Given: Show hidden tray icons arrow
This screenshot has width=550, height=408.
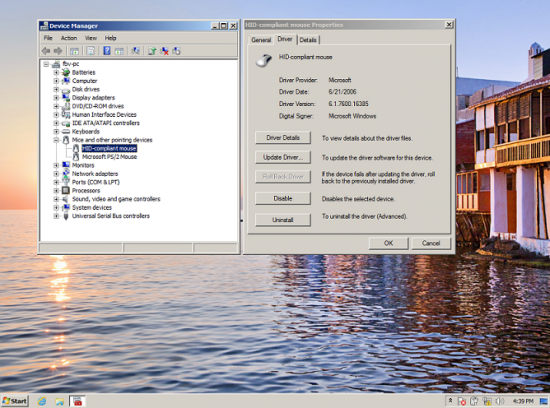Looking at the screenshot, I should coord(450,400).
